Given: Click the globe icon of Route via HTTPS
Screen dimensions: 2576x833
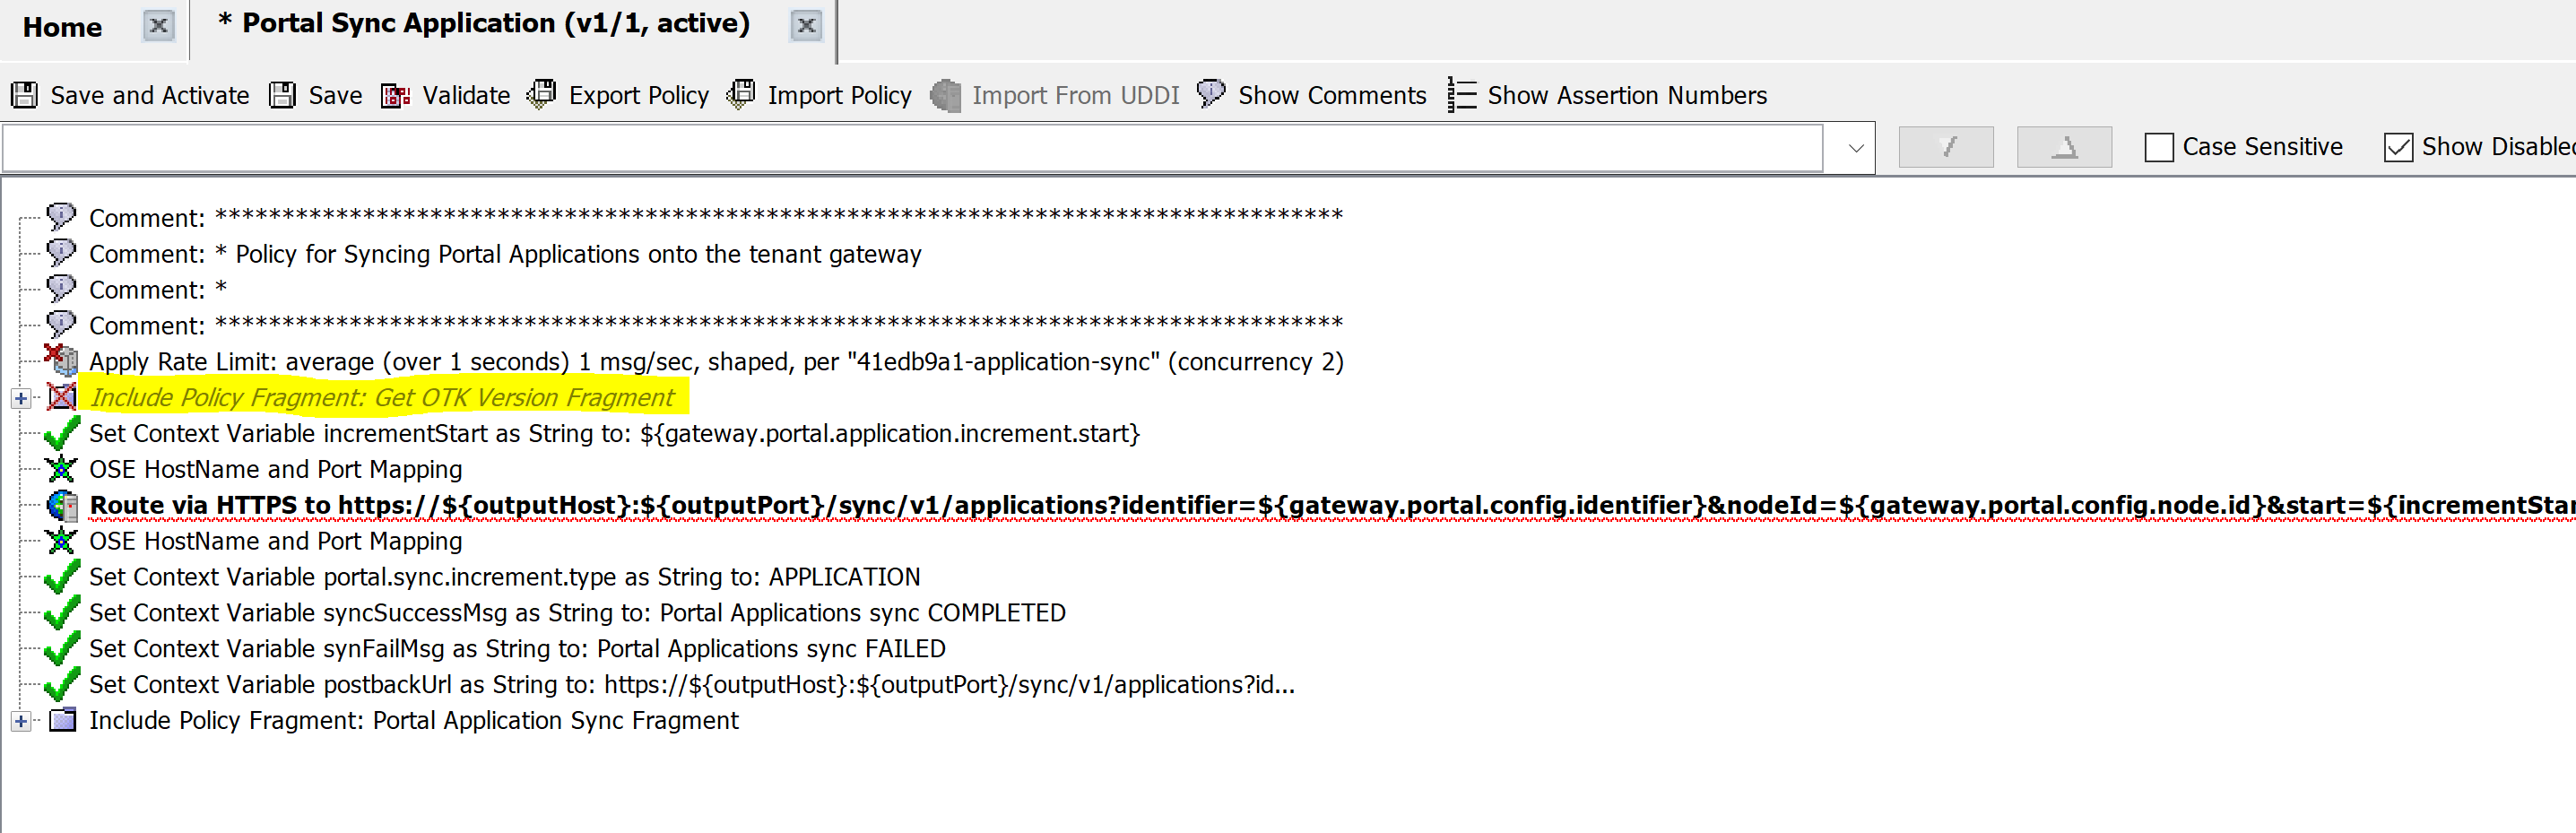Looking at the screenshot, I should pyautogui.click(x=62, y=505).
